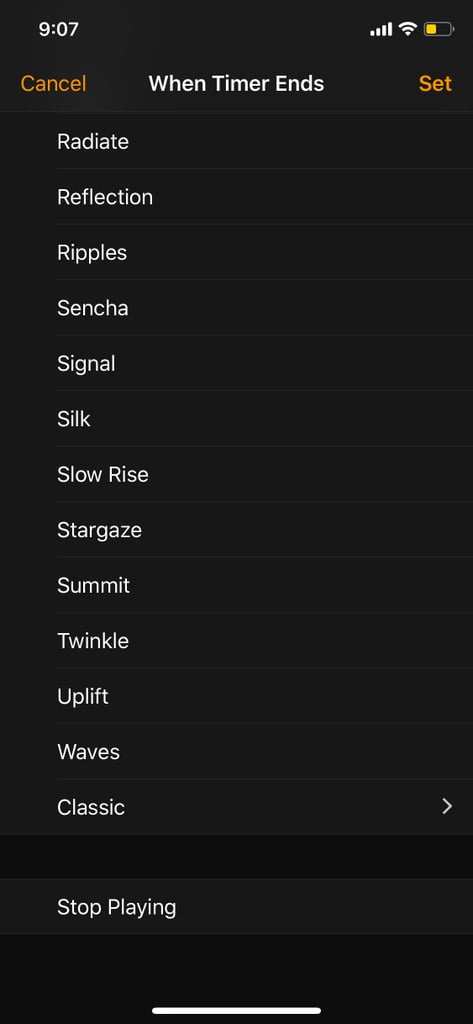Expand the Classic sounds chevron
The width and height of the screenshot is (473, 1024).
(447, 807)
